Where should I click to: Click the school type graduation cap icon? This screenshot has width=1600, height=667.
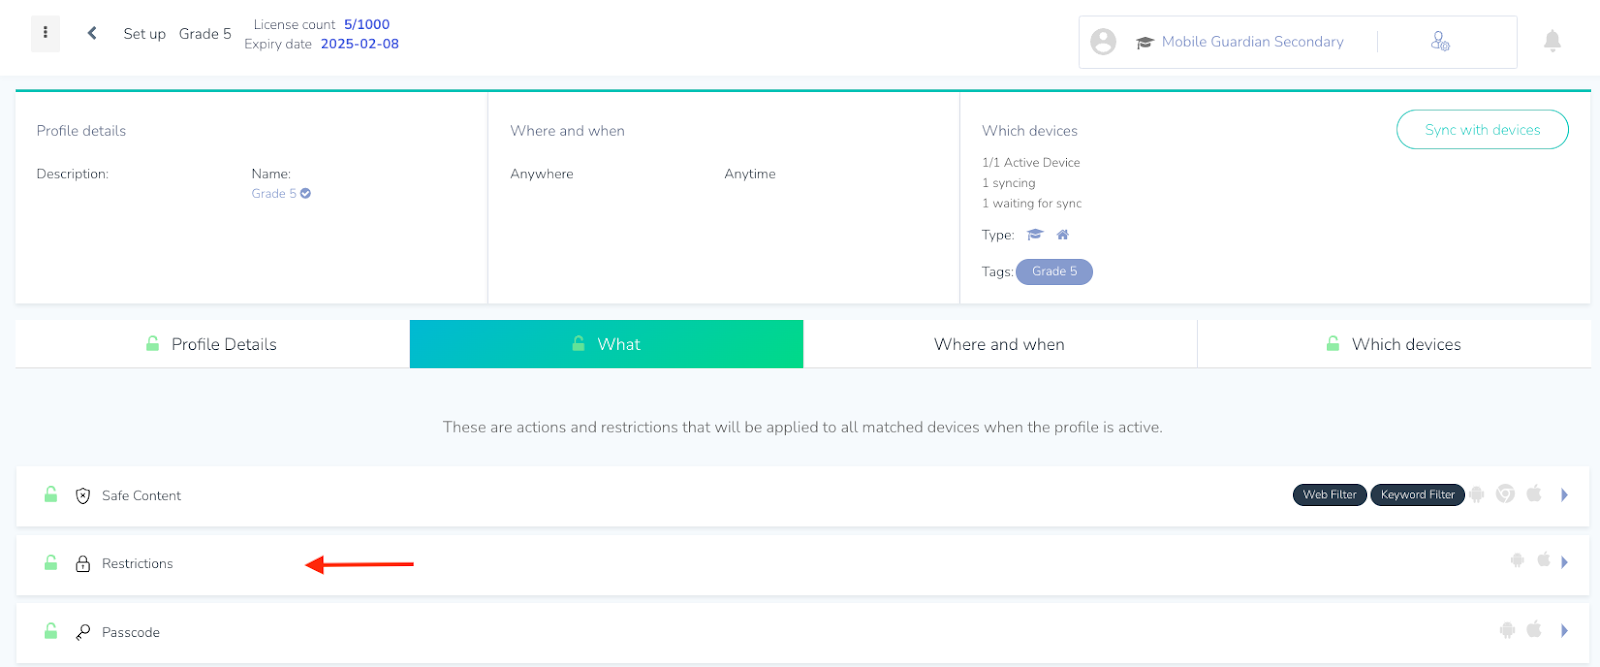pos(1035,235)
